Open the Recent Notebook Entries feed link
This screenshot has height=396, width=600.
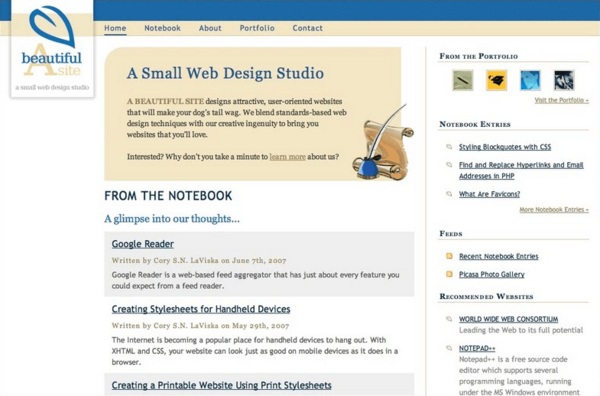tap(499, 256)
